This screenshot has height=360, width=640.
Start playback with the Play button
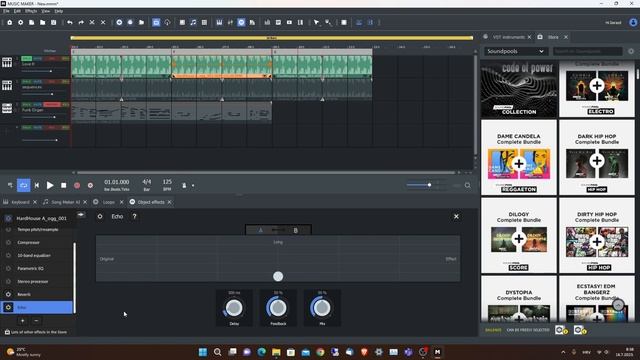pos(50,185)
